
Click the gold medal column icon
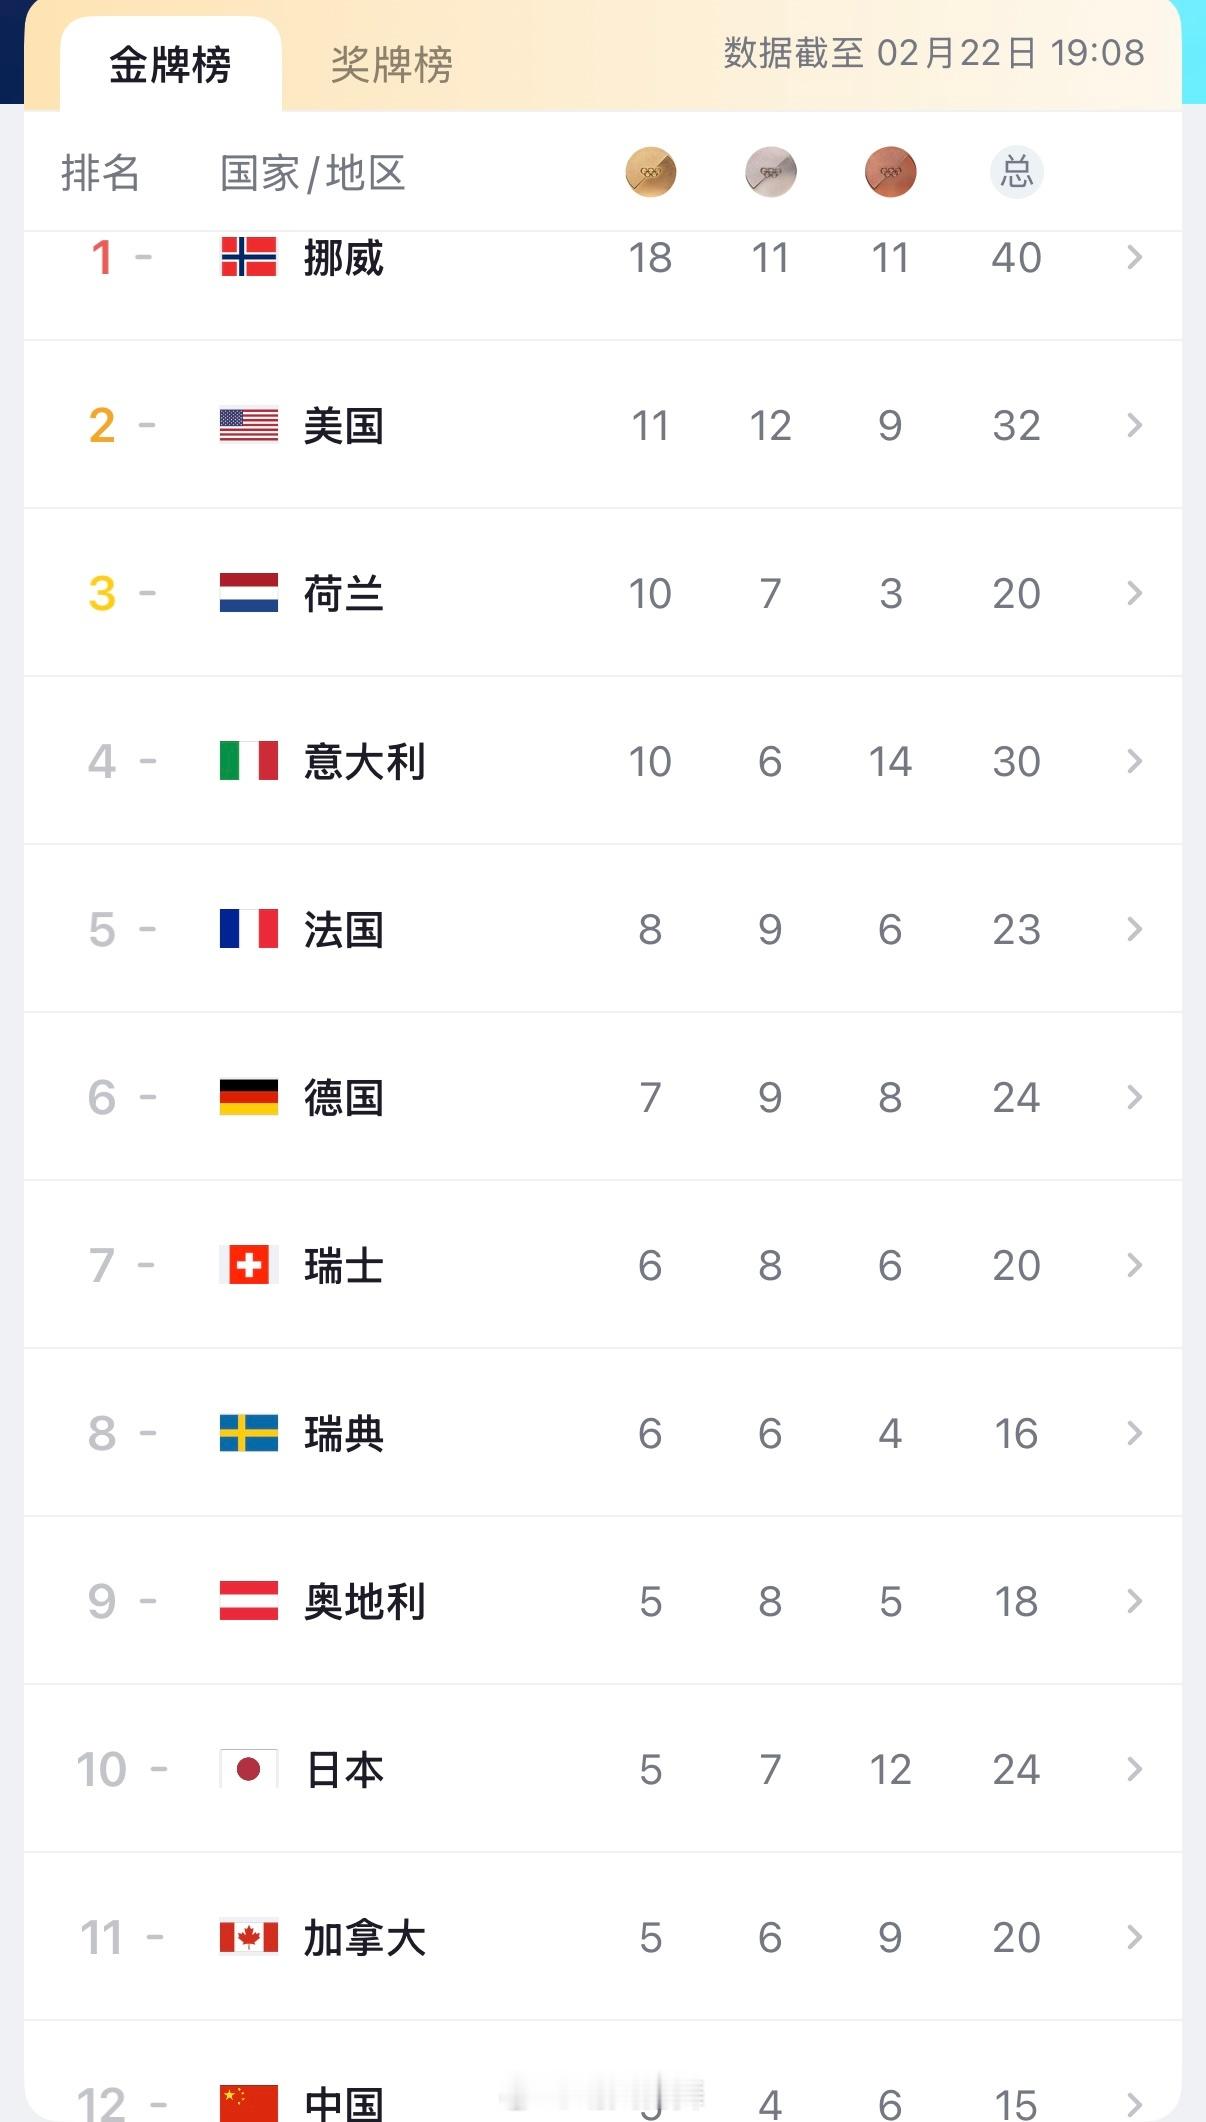point(650,172)
